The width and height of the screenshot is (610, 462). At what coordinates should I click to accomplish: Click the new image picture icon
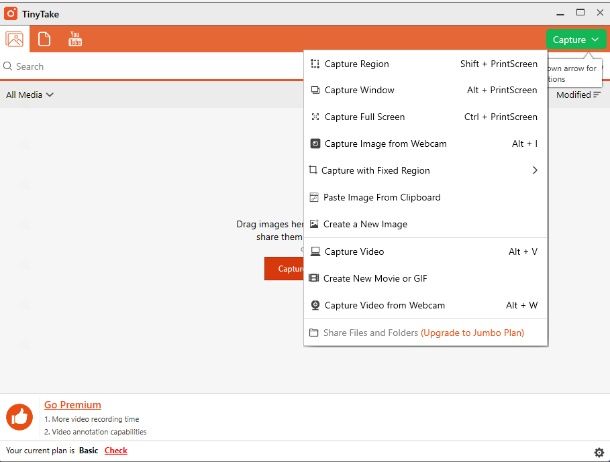pyautogui.click(x=314, y=224)
